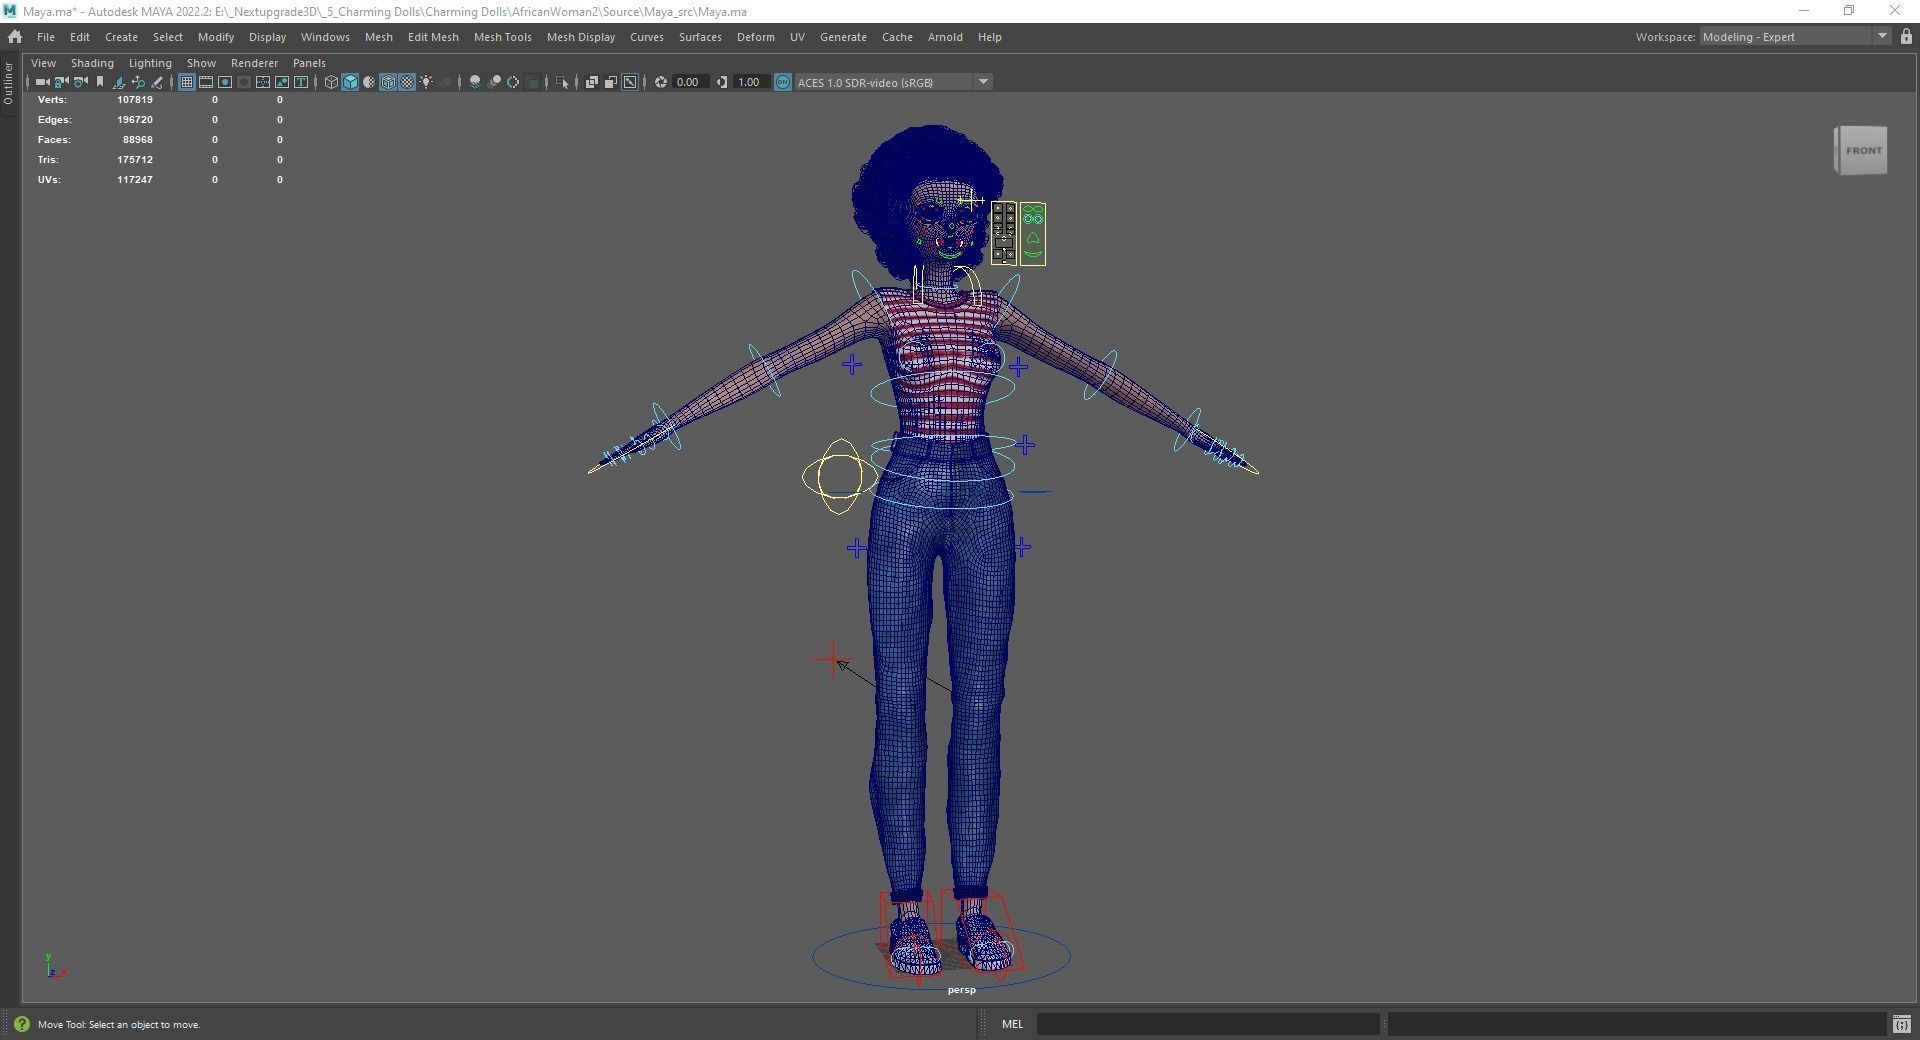Viewport: 1920px width, 1040px height.
Task: Toggle Wireframe on Shaded display
Action: coord(388,82)
